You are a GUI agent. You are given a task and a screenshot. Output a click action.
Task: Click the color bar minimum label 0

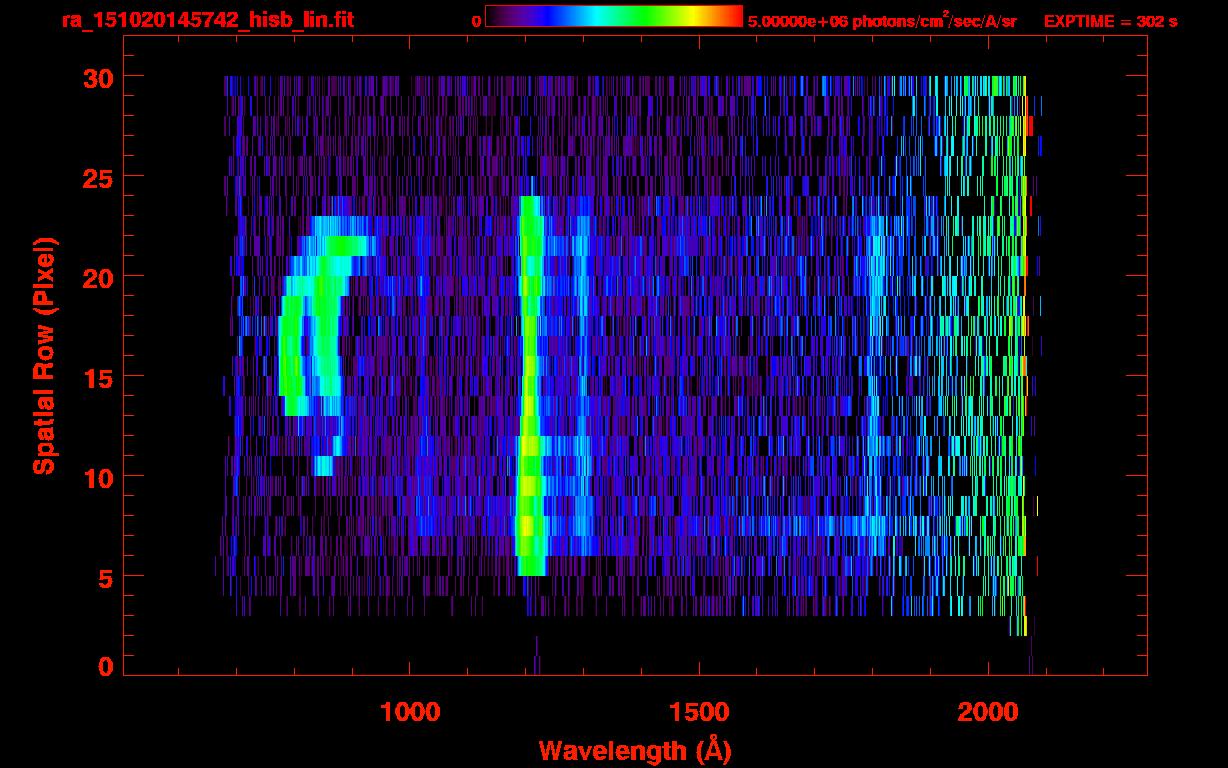(476, 21)
